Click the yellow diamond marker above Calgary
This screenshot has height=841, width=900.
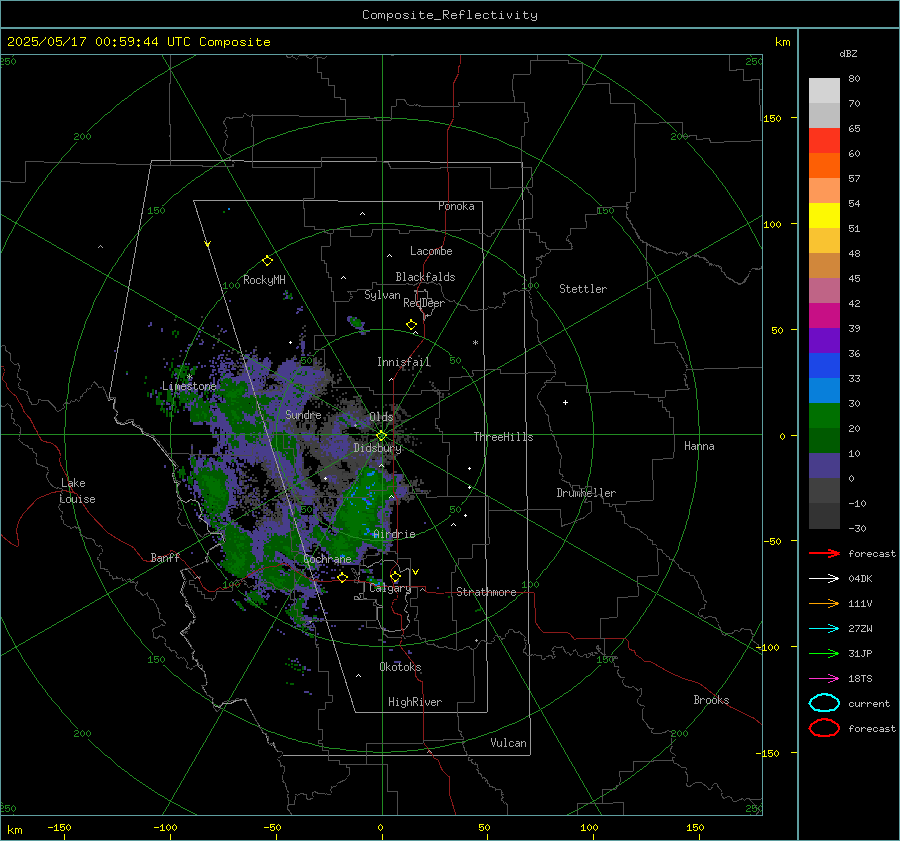tap(395, 576)
